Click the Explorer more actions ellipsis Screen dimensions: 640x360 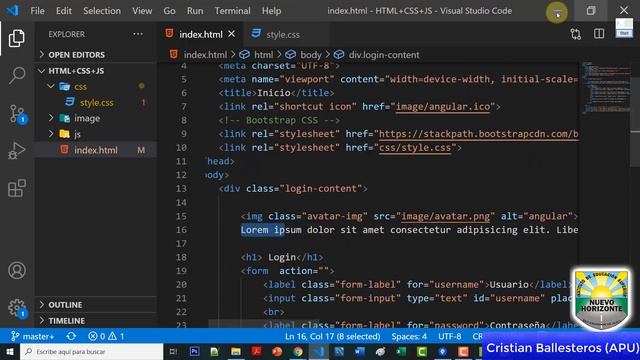[138, 34]
